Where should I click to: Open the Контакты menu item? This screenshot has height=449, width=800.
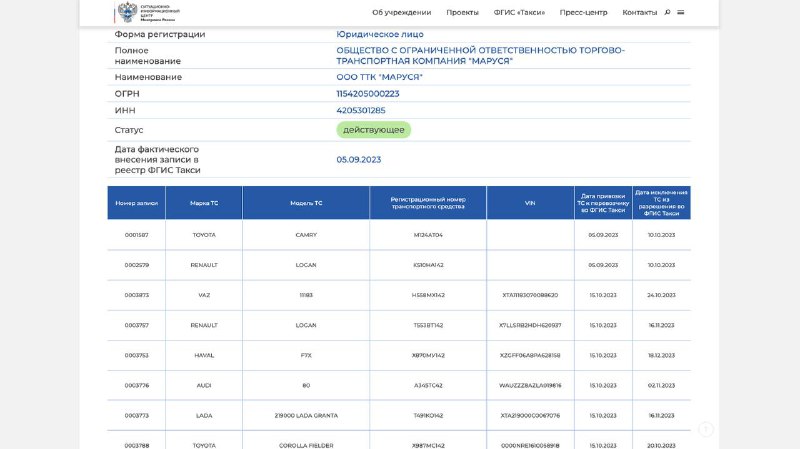click(x=639, y=12)
